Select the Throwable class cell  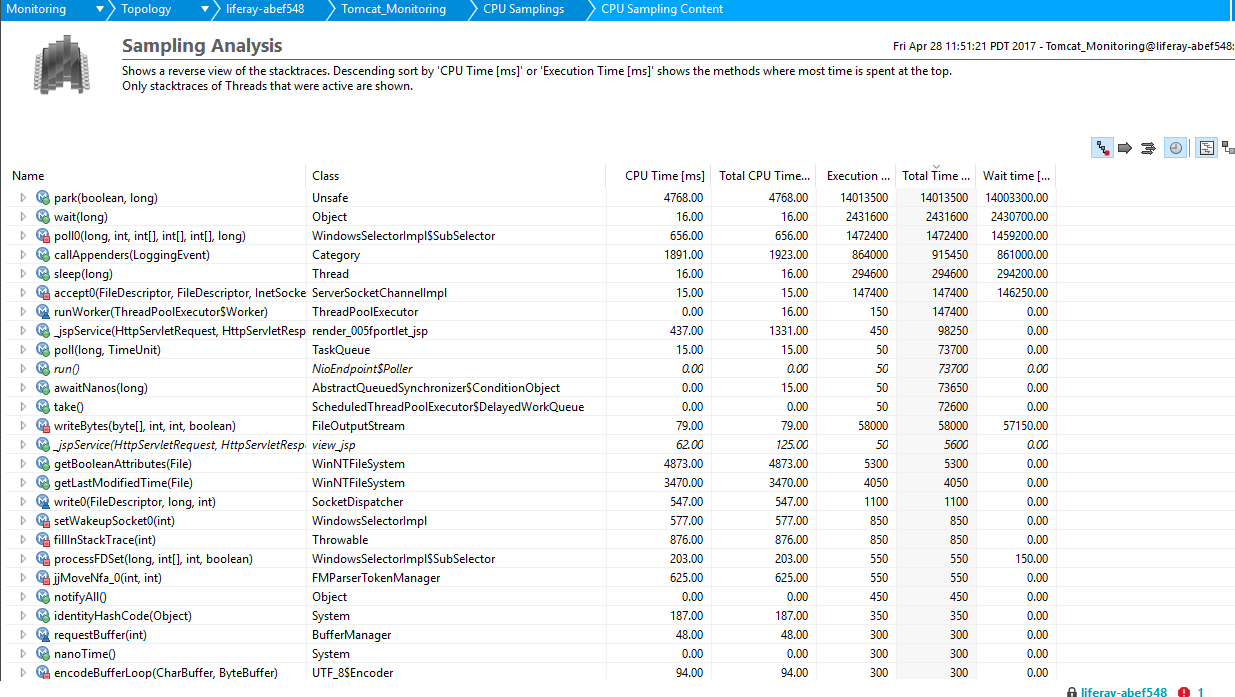point(340,540)
